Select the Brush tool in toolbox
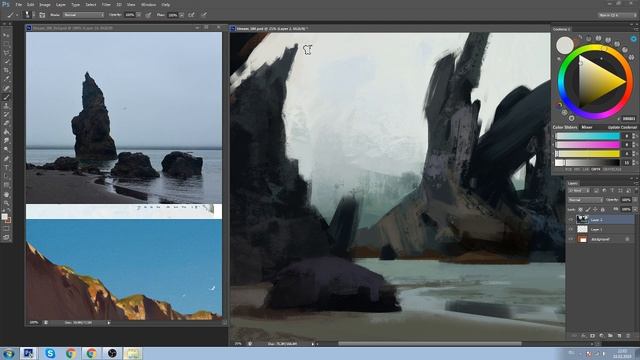Viewport: 640px width, 360px height. point(6,97)
